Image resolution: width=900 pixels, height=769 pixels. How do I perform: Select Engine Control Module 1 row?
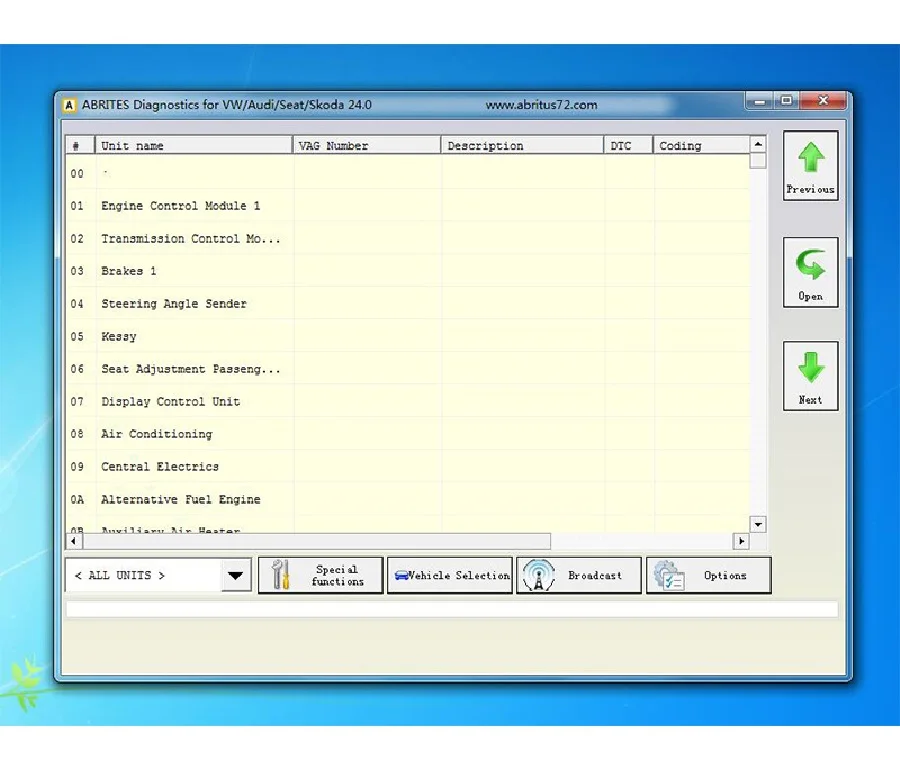click(408, 205)
